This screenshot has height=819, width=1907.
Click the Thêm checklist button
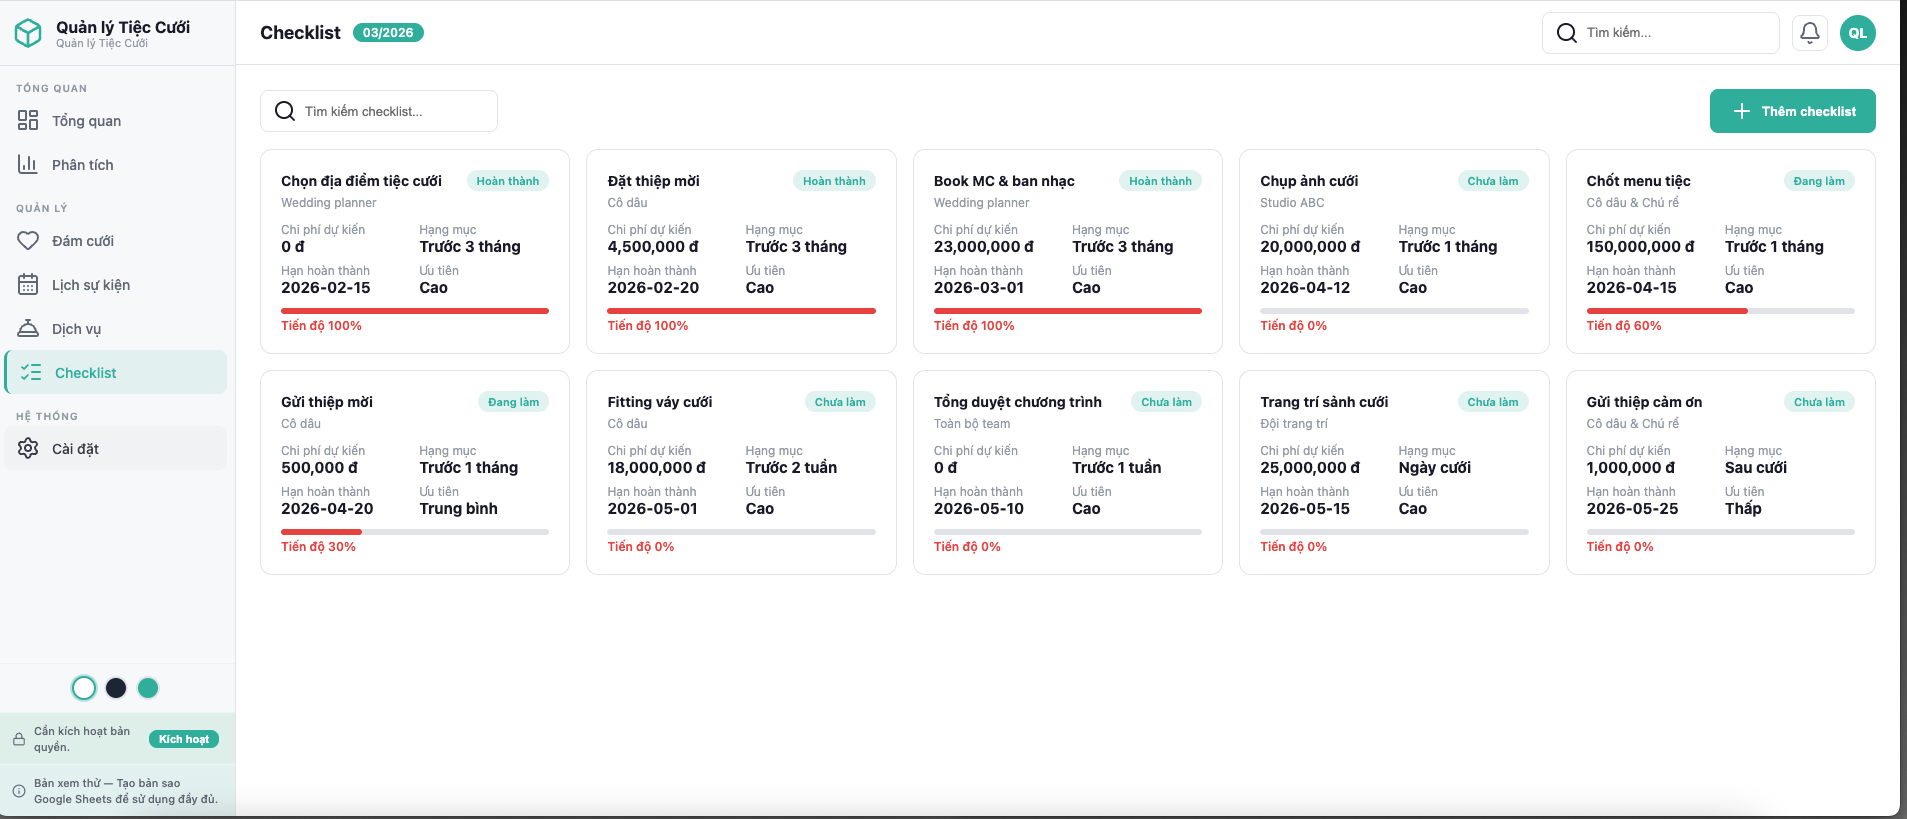(1792, 111)
